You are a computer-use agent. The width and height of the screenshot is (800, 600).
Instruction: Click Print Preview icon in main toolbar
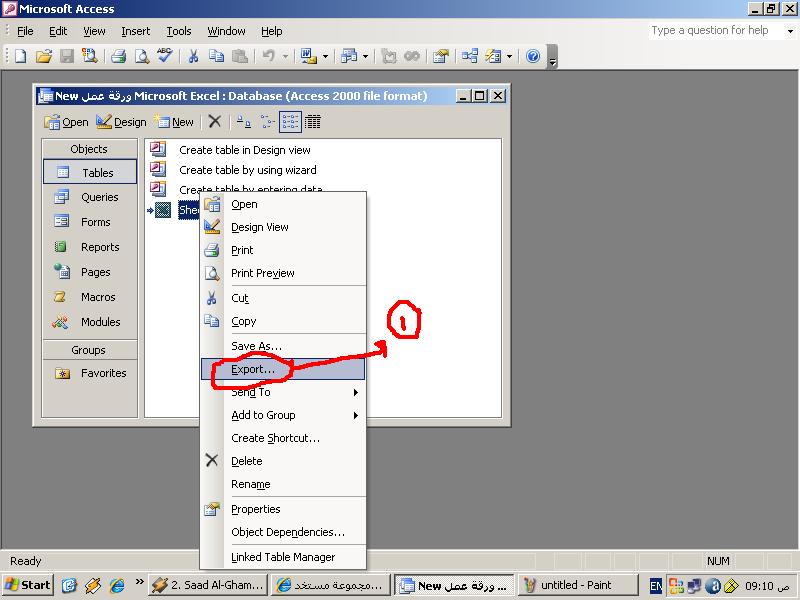click(141, 57)
